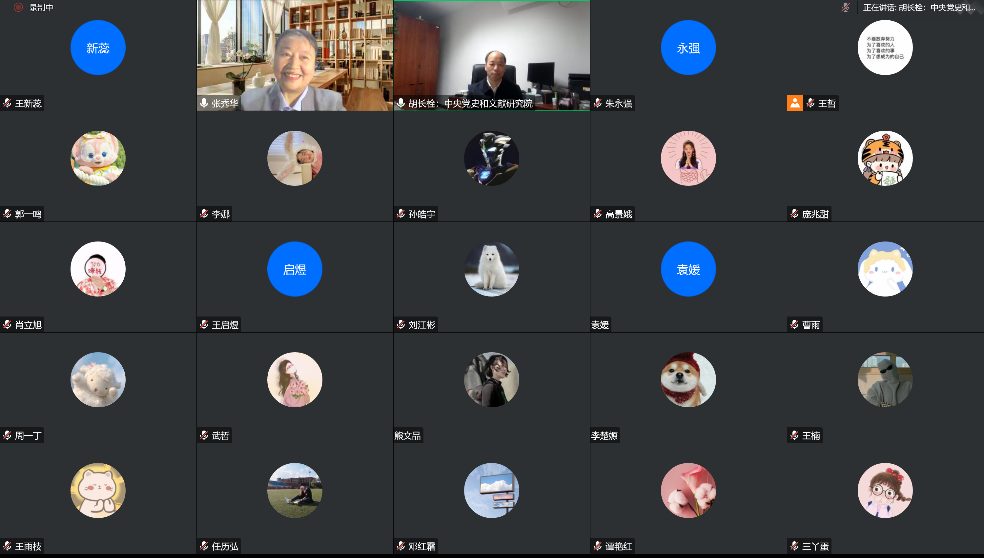Select the blue 启煜 avatar circle
This screenshot has height=558, width=984.
pyautogui.click(x=294, y=269)
